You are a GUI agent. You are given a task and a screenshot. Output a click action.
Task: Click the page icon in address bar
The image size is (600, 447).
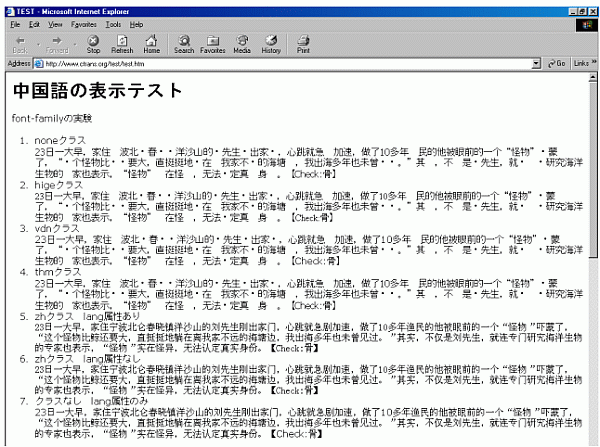(x=39, y=64)
